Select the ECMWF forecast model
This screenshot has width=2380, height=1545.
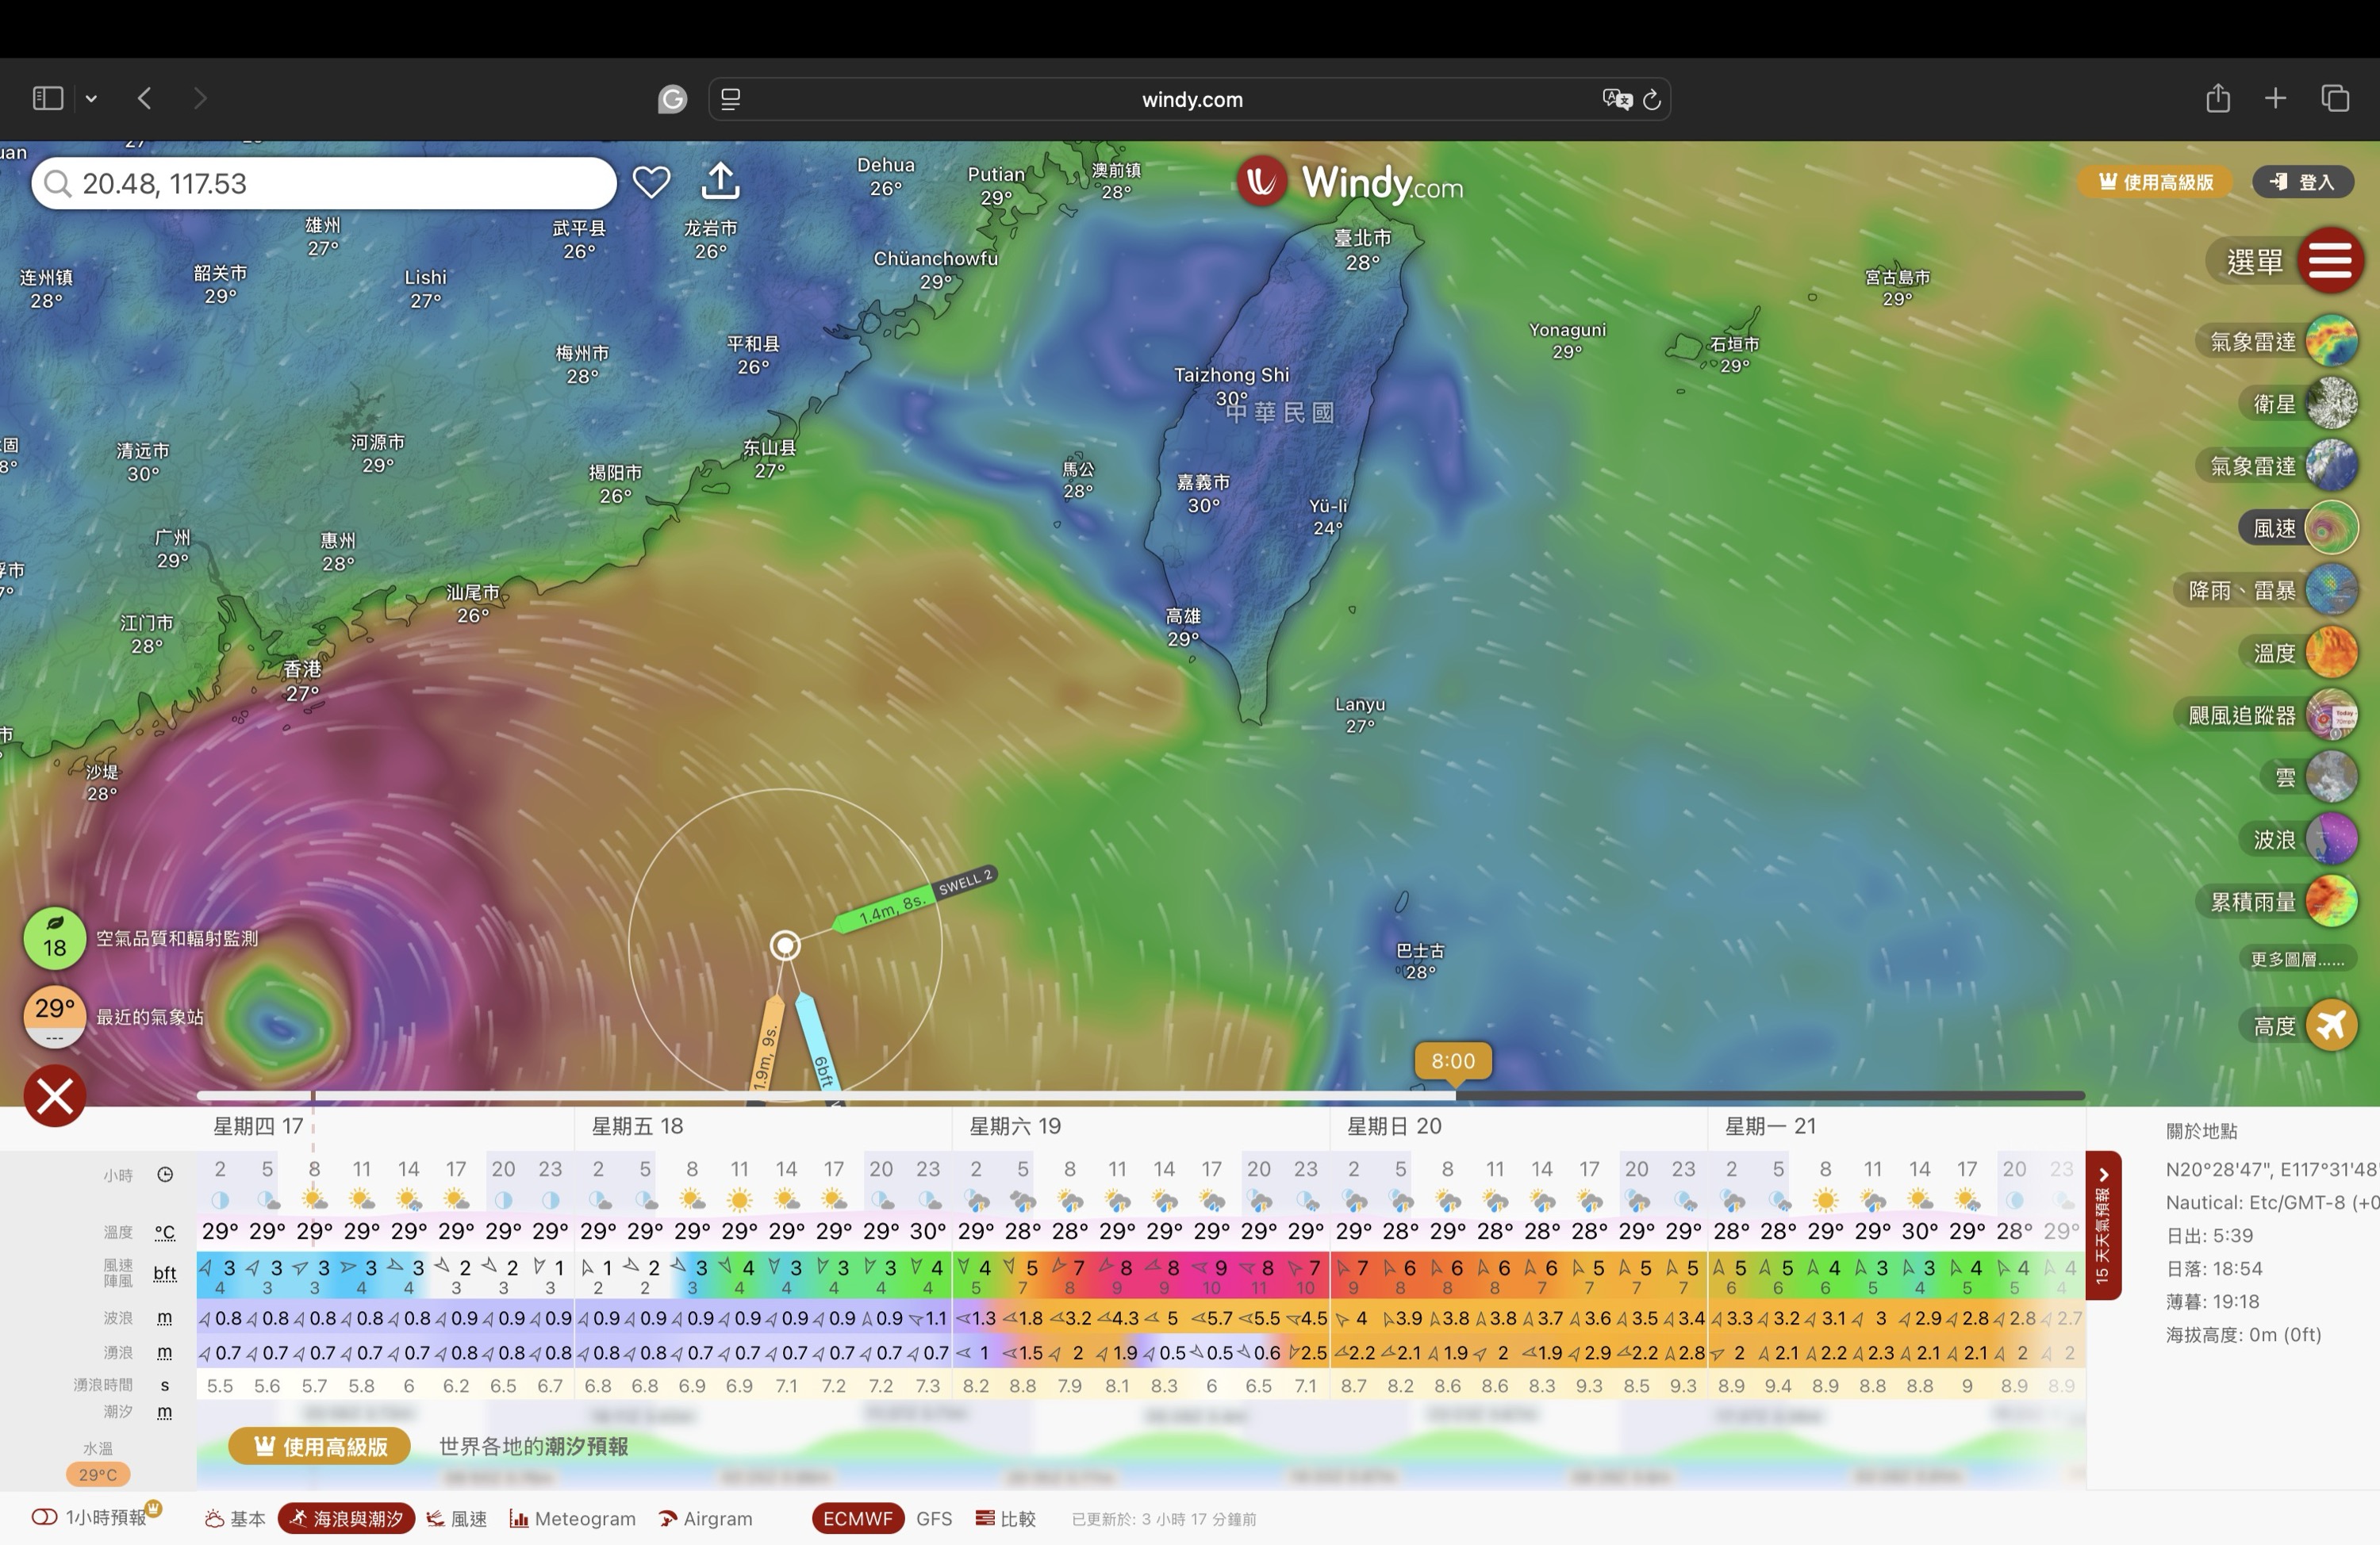[857, 1518]
